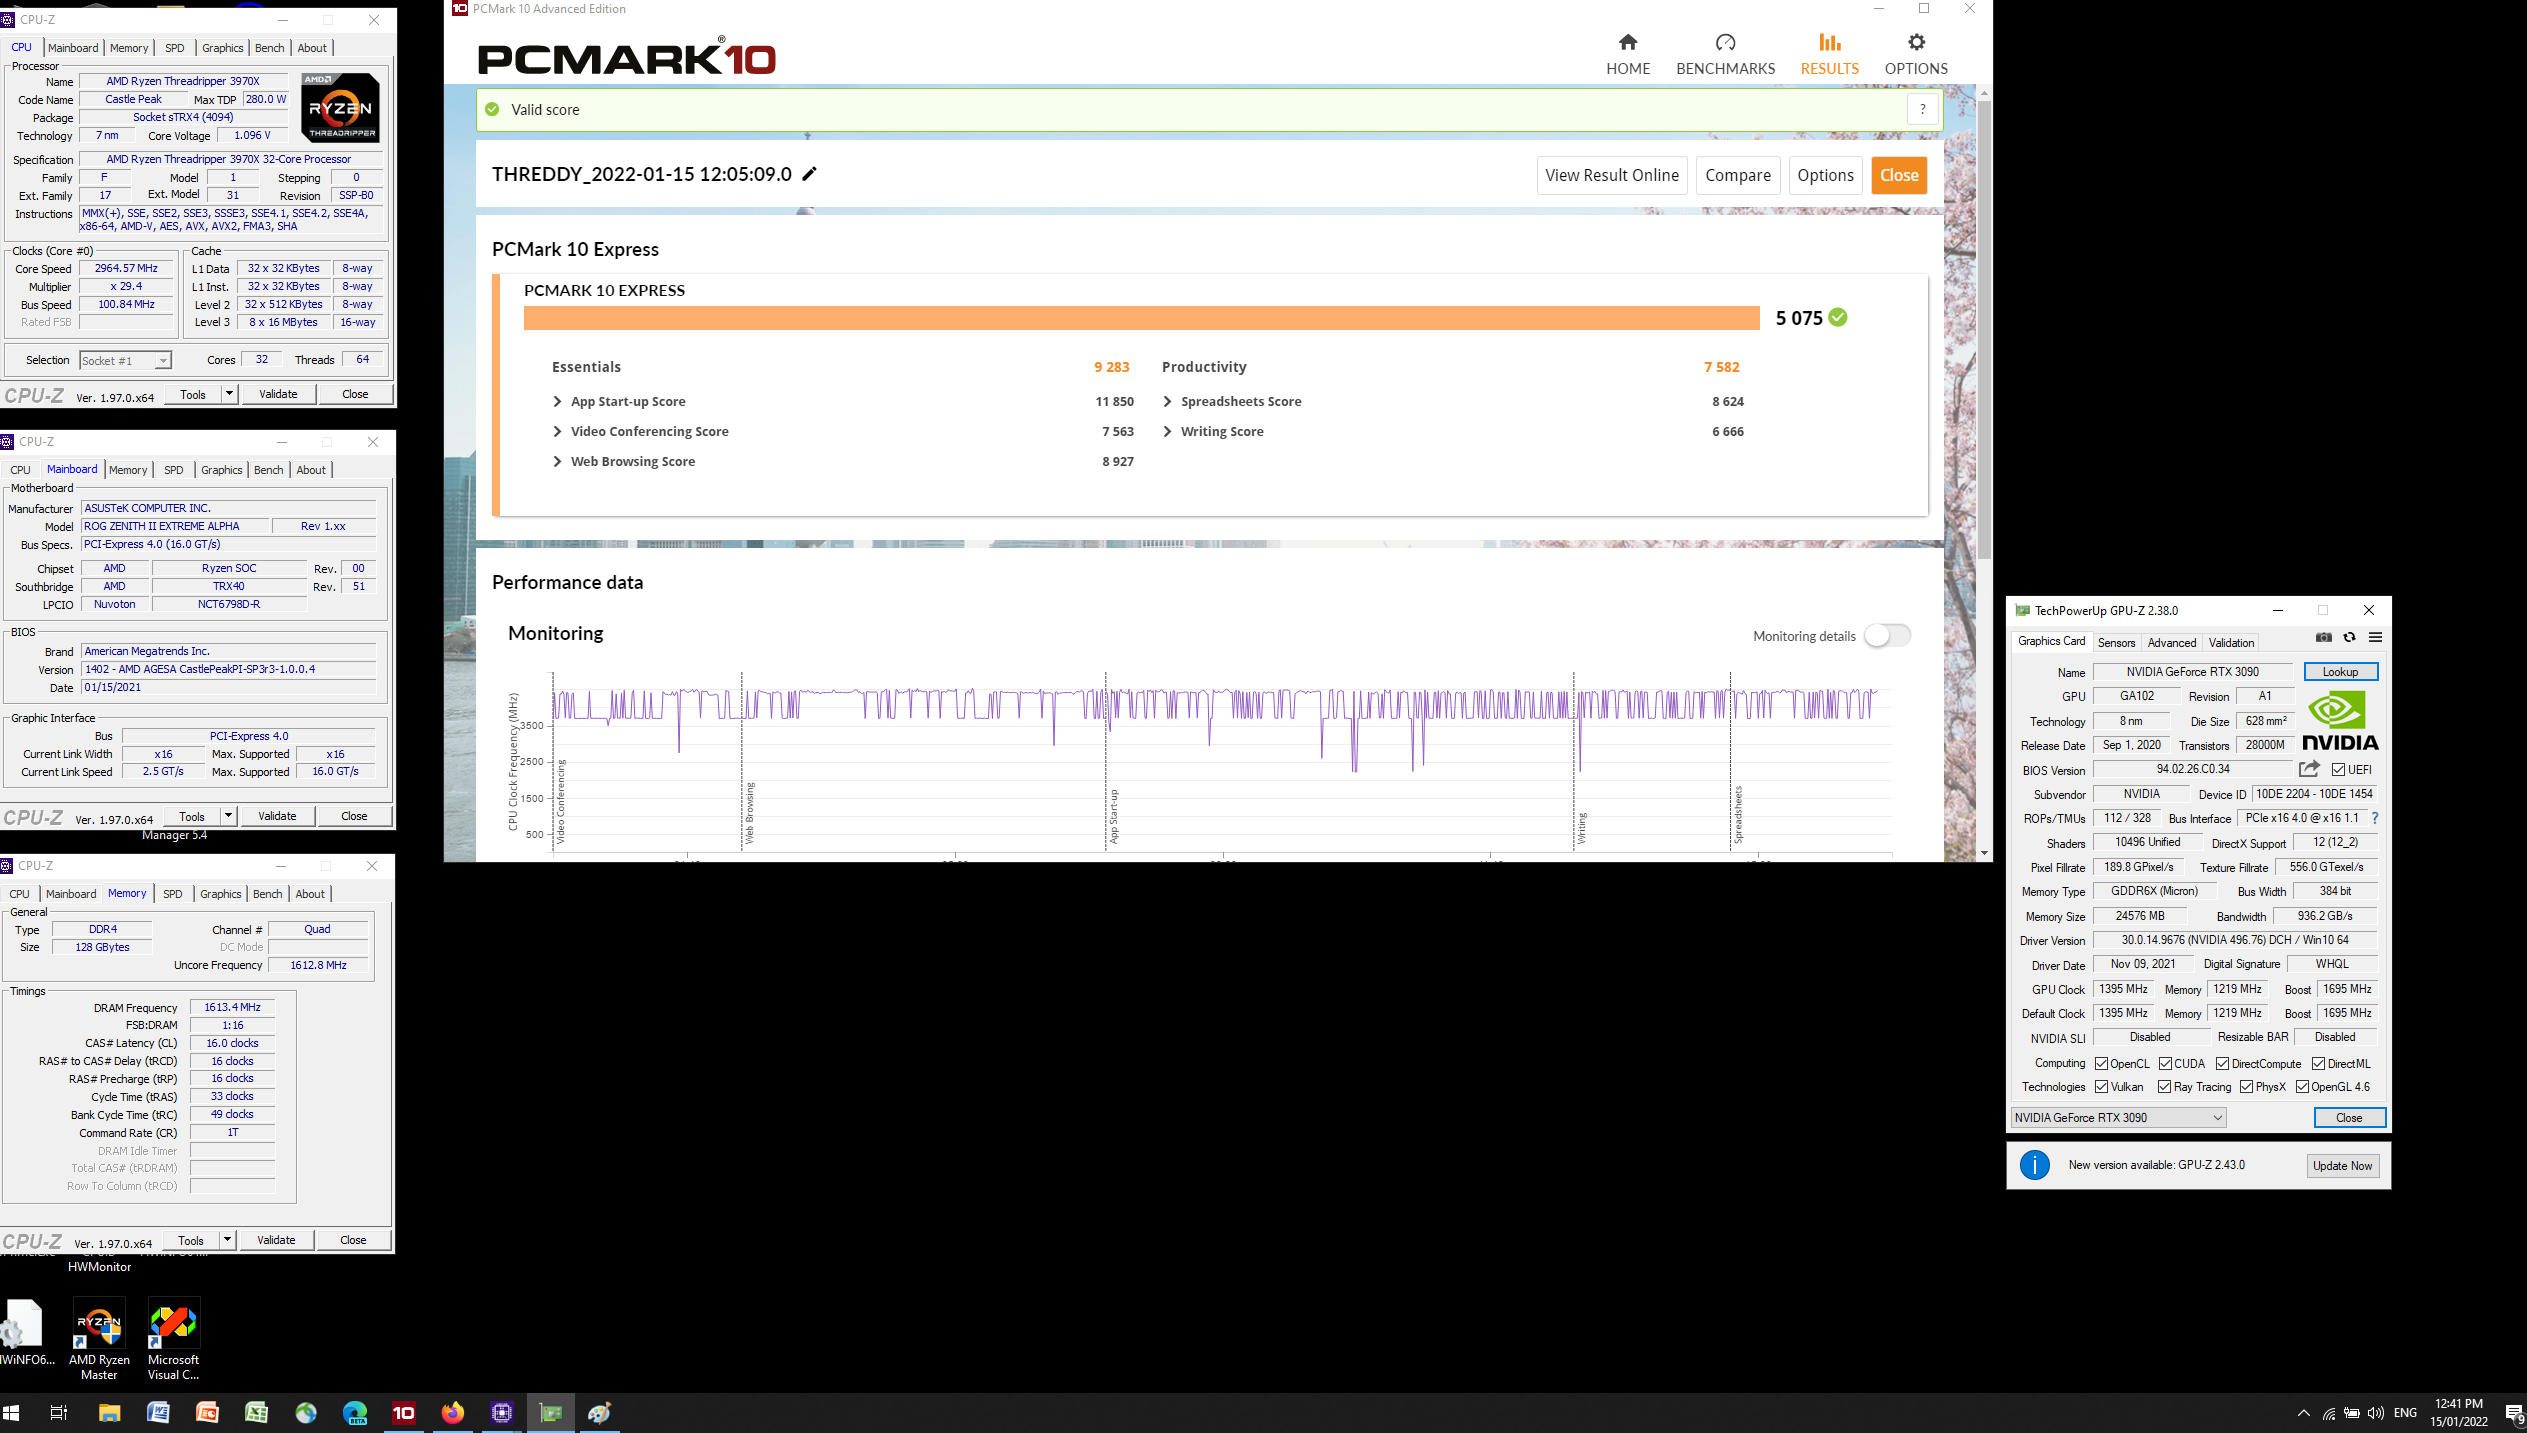Image resolution: width=2527 pixels, height=1433 pixels.
Task: Click the PCMark 10 Express orange score bar
Action: [1141, 318]
